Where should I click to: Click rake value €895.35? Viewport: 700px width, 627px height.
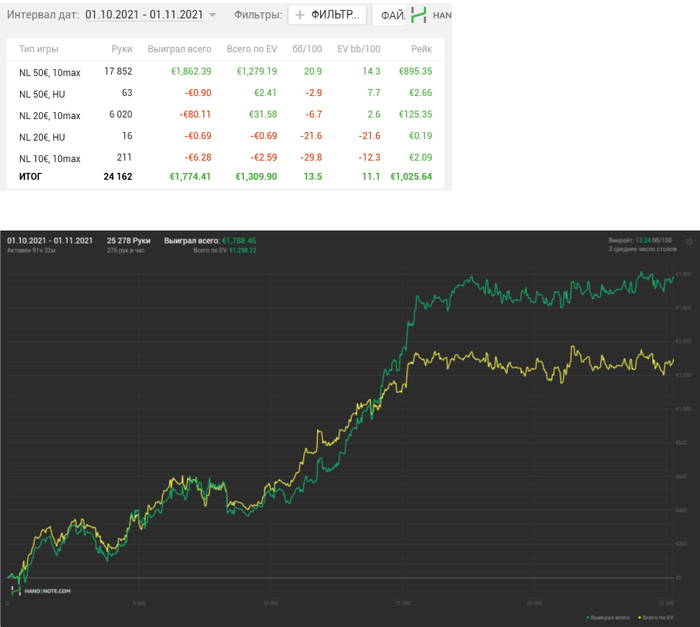pos(415,71)
